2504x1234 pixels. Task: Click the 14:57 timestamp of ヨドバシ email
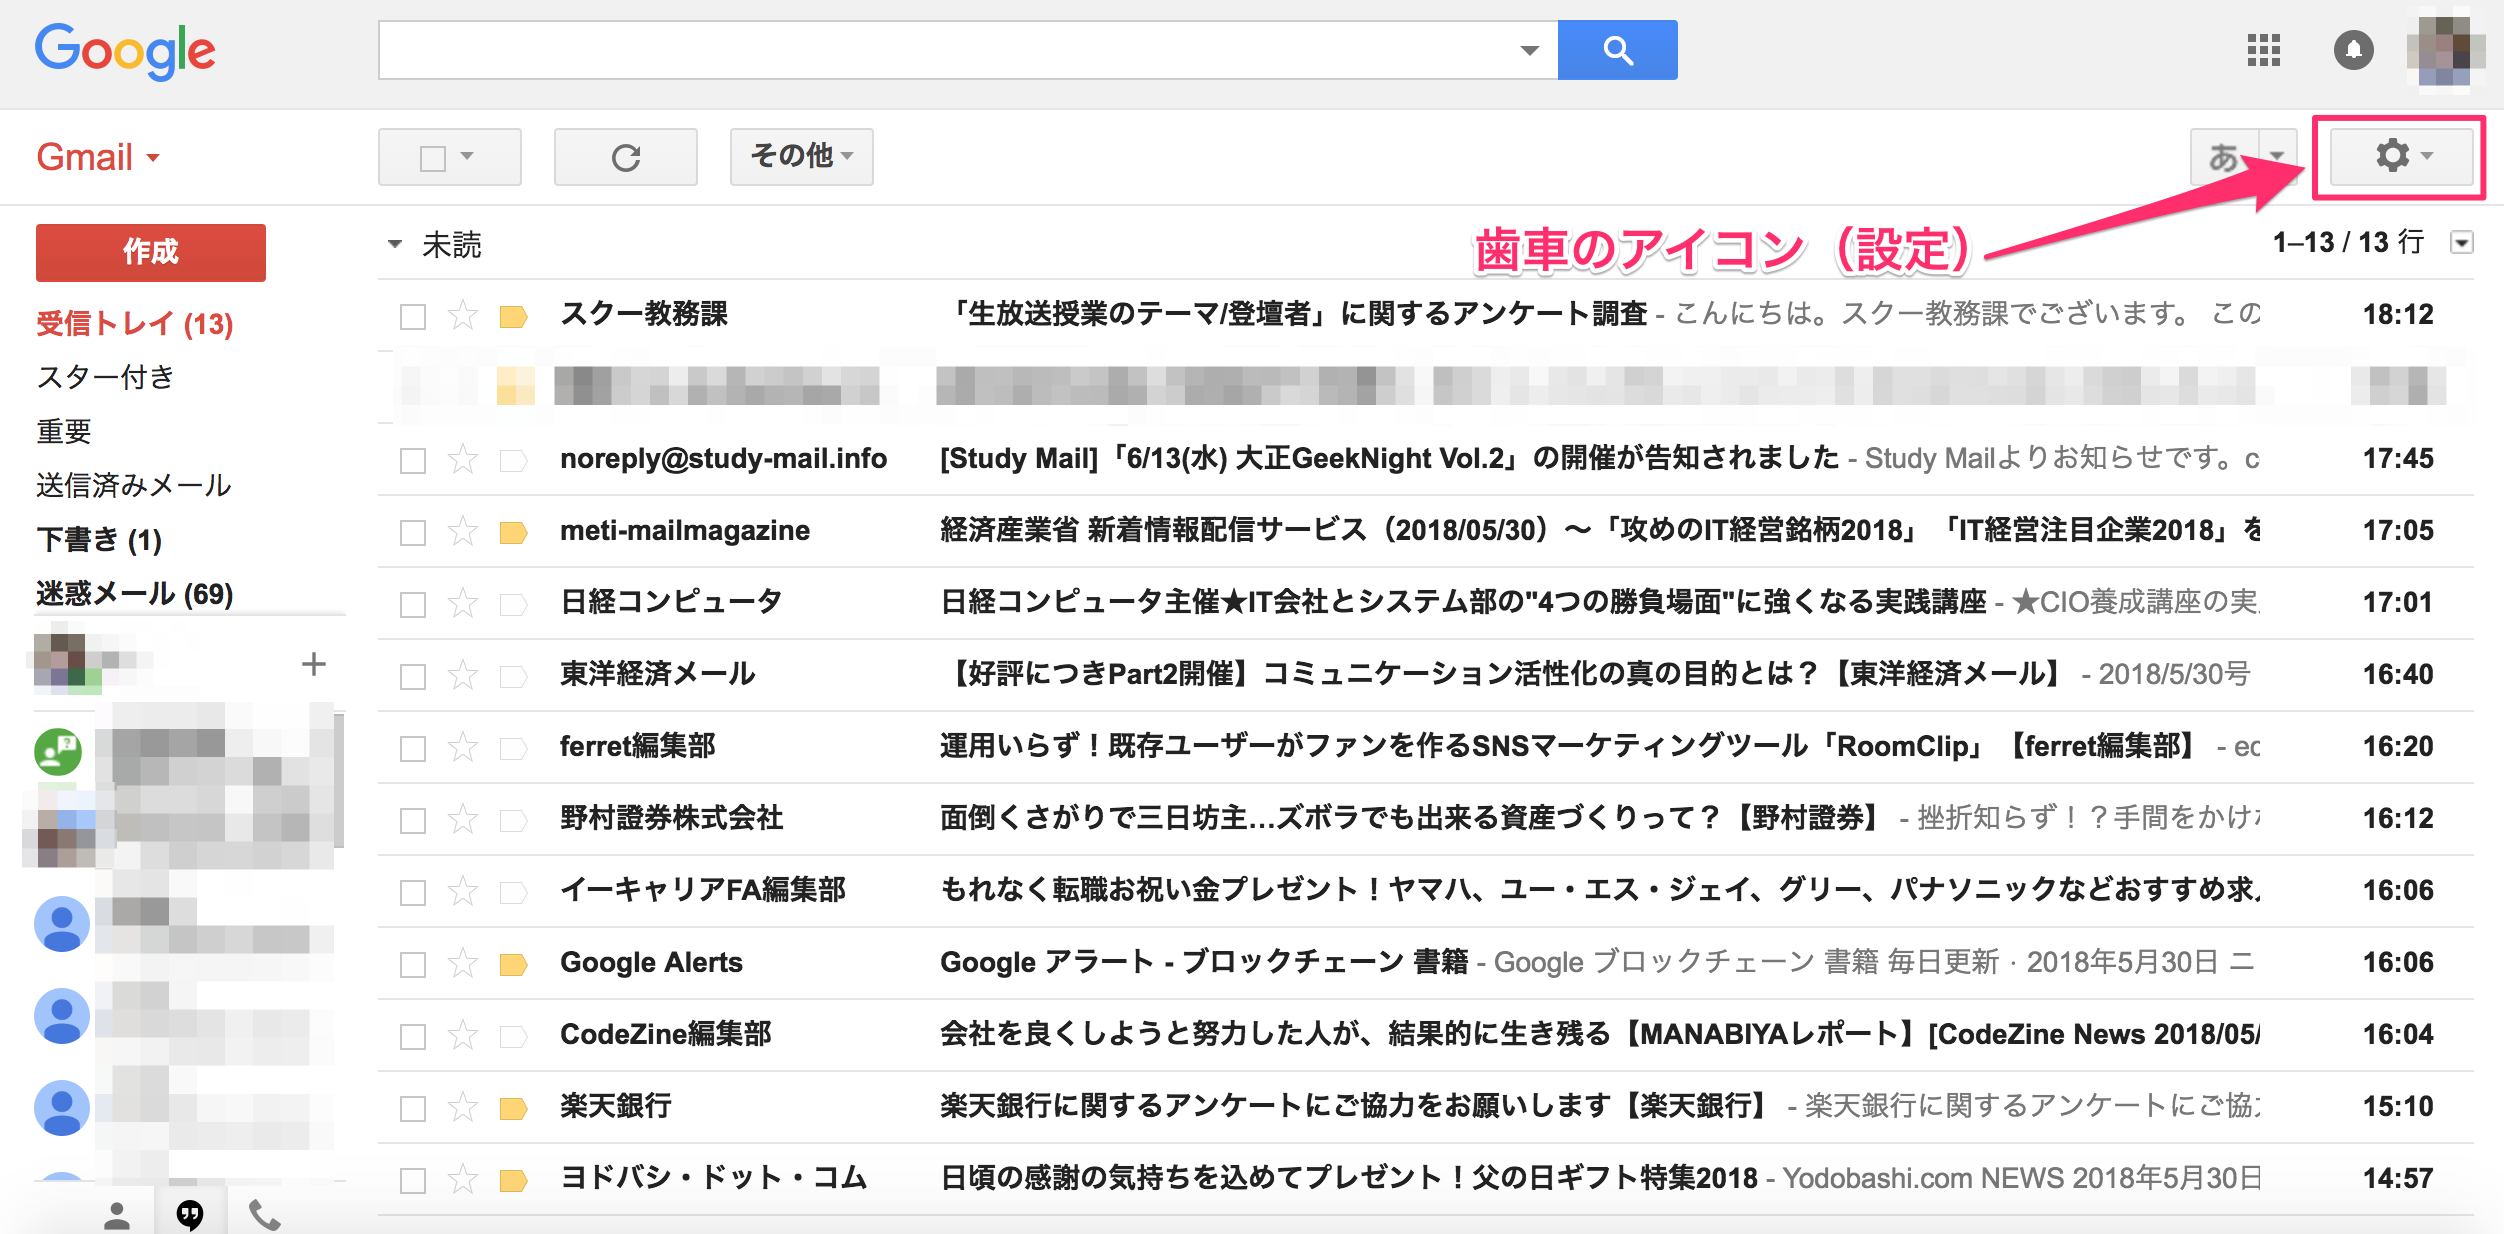point(2398,1179)
